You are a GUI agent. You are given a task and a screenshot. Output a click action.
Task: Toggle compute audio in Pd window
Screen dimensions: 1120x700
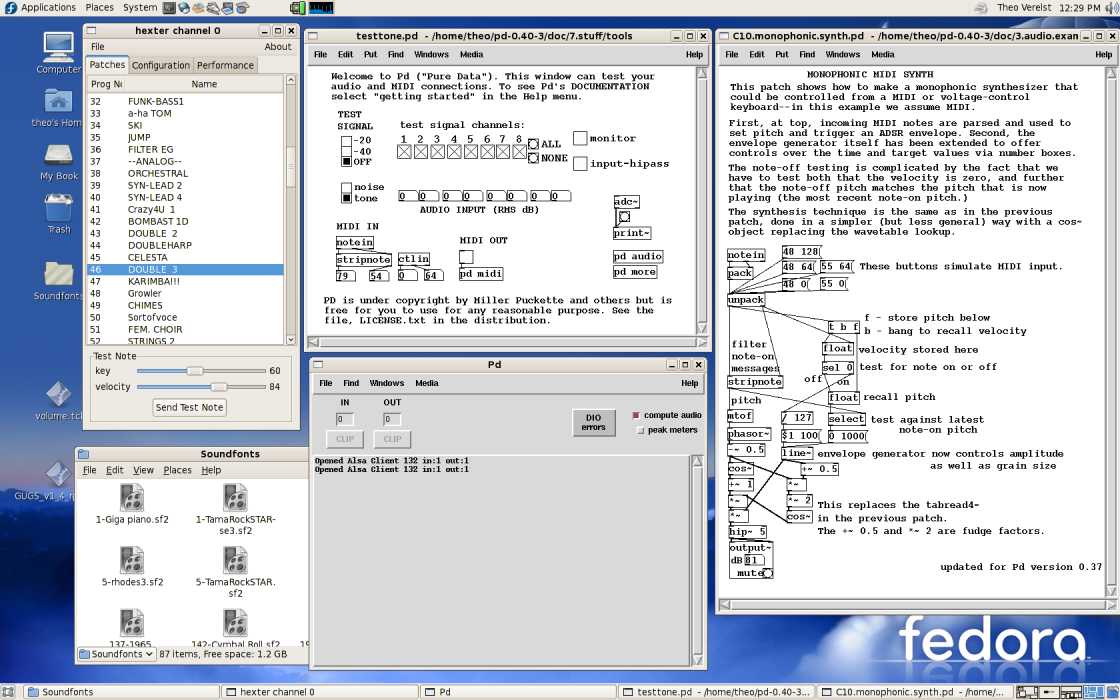(636, 415)
